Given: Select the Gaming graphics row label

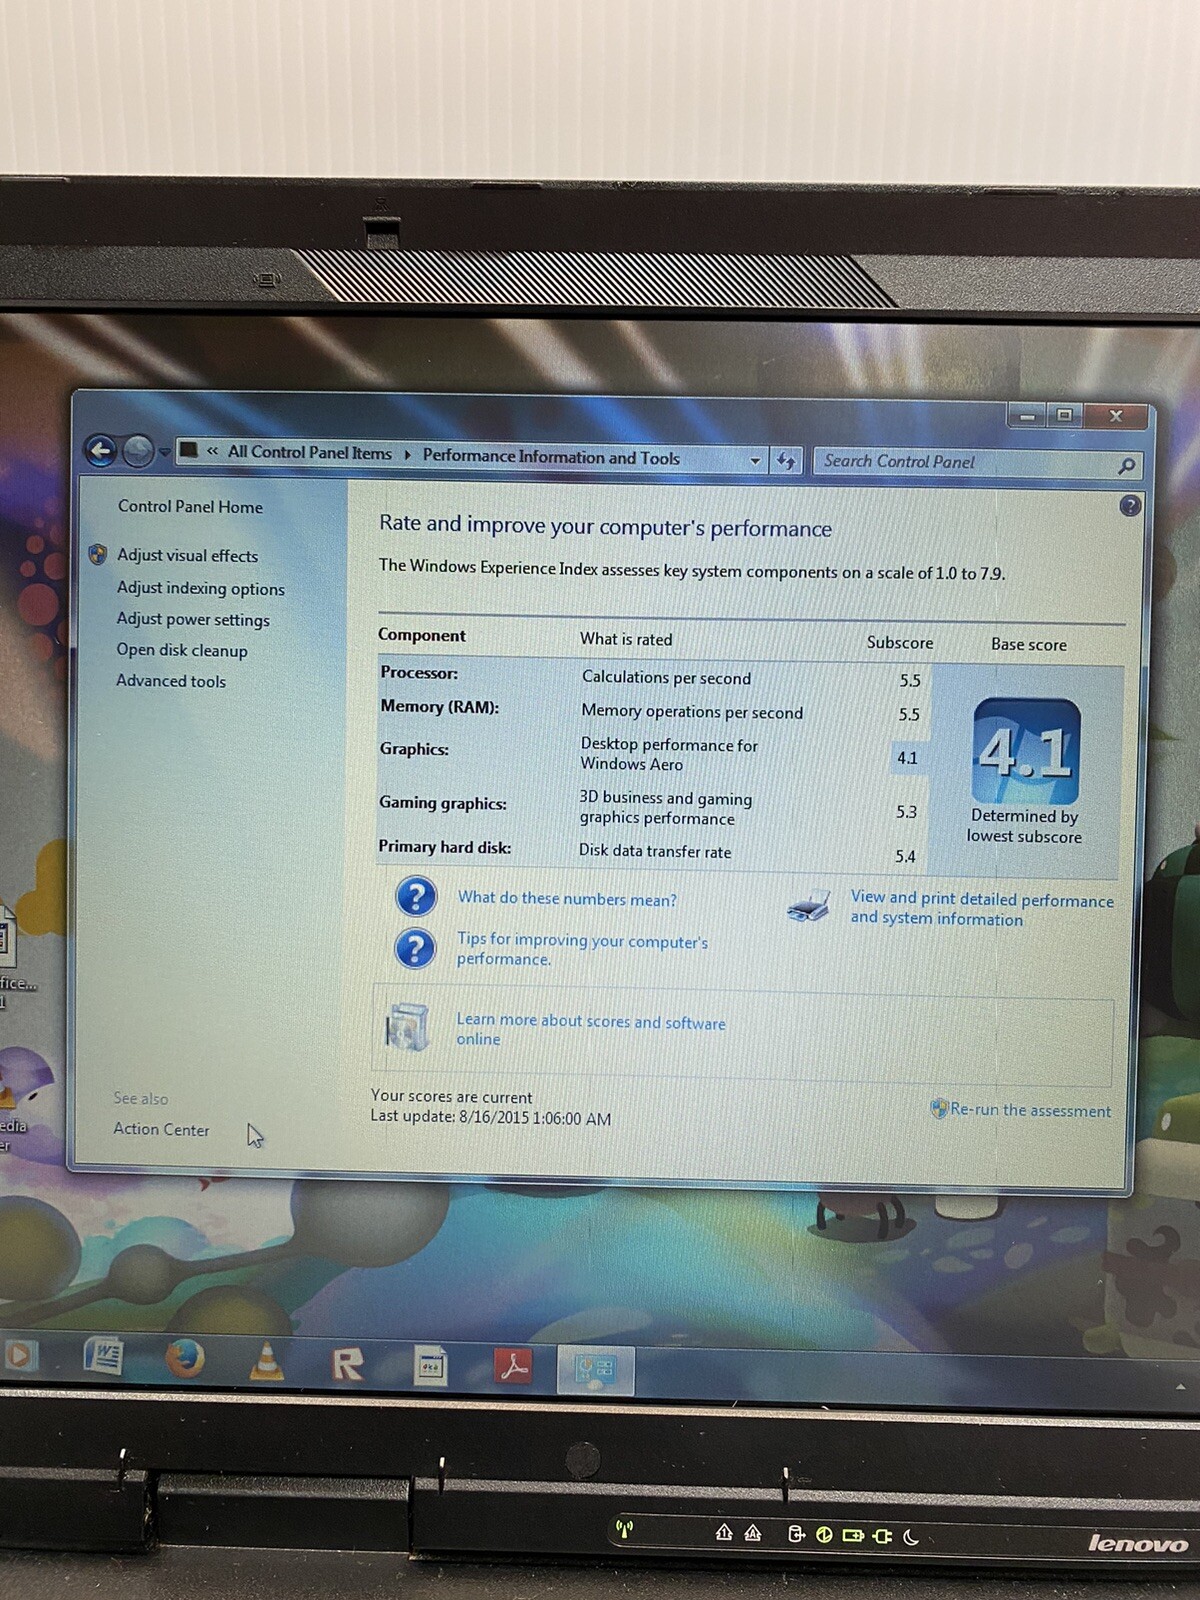Looking at the screenshot, I should coord(443,803).
